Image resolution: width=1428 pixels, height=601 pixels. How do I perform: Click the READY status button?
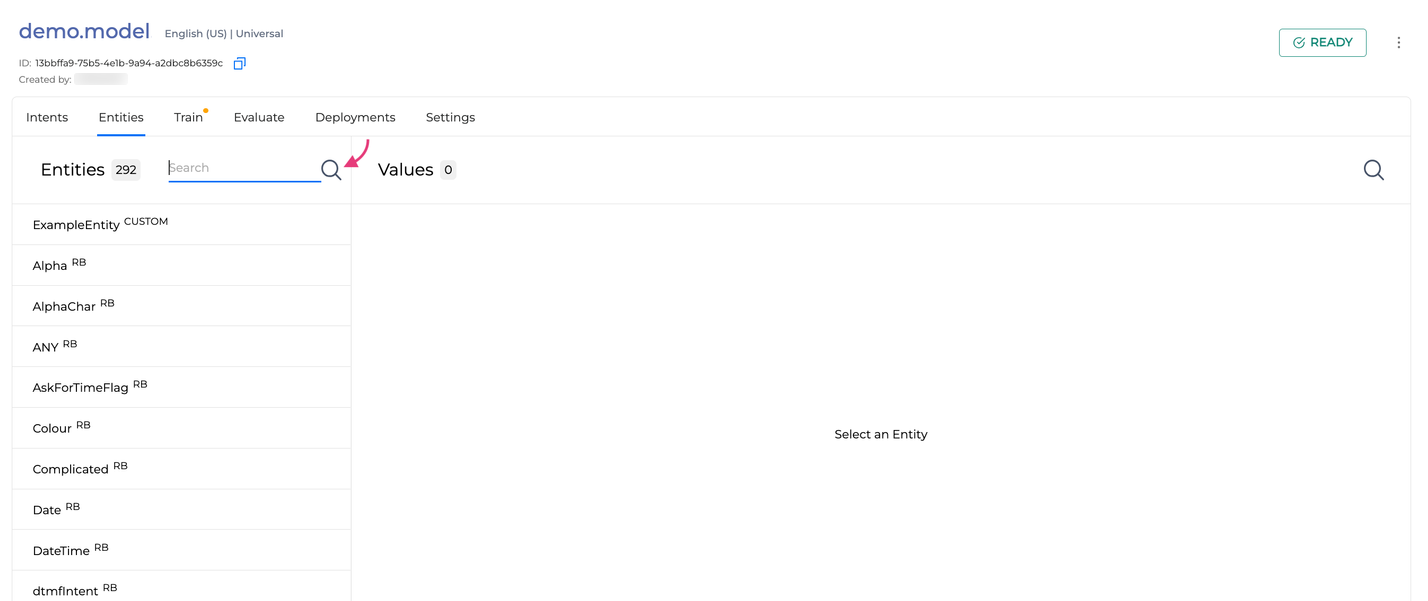coord(1322,43)
